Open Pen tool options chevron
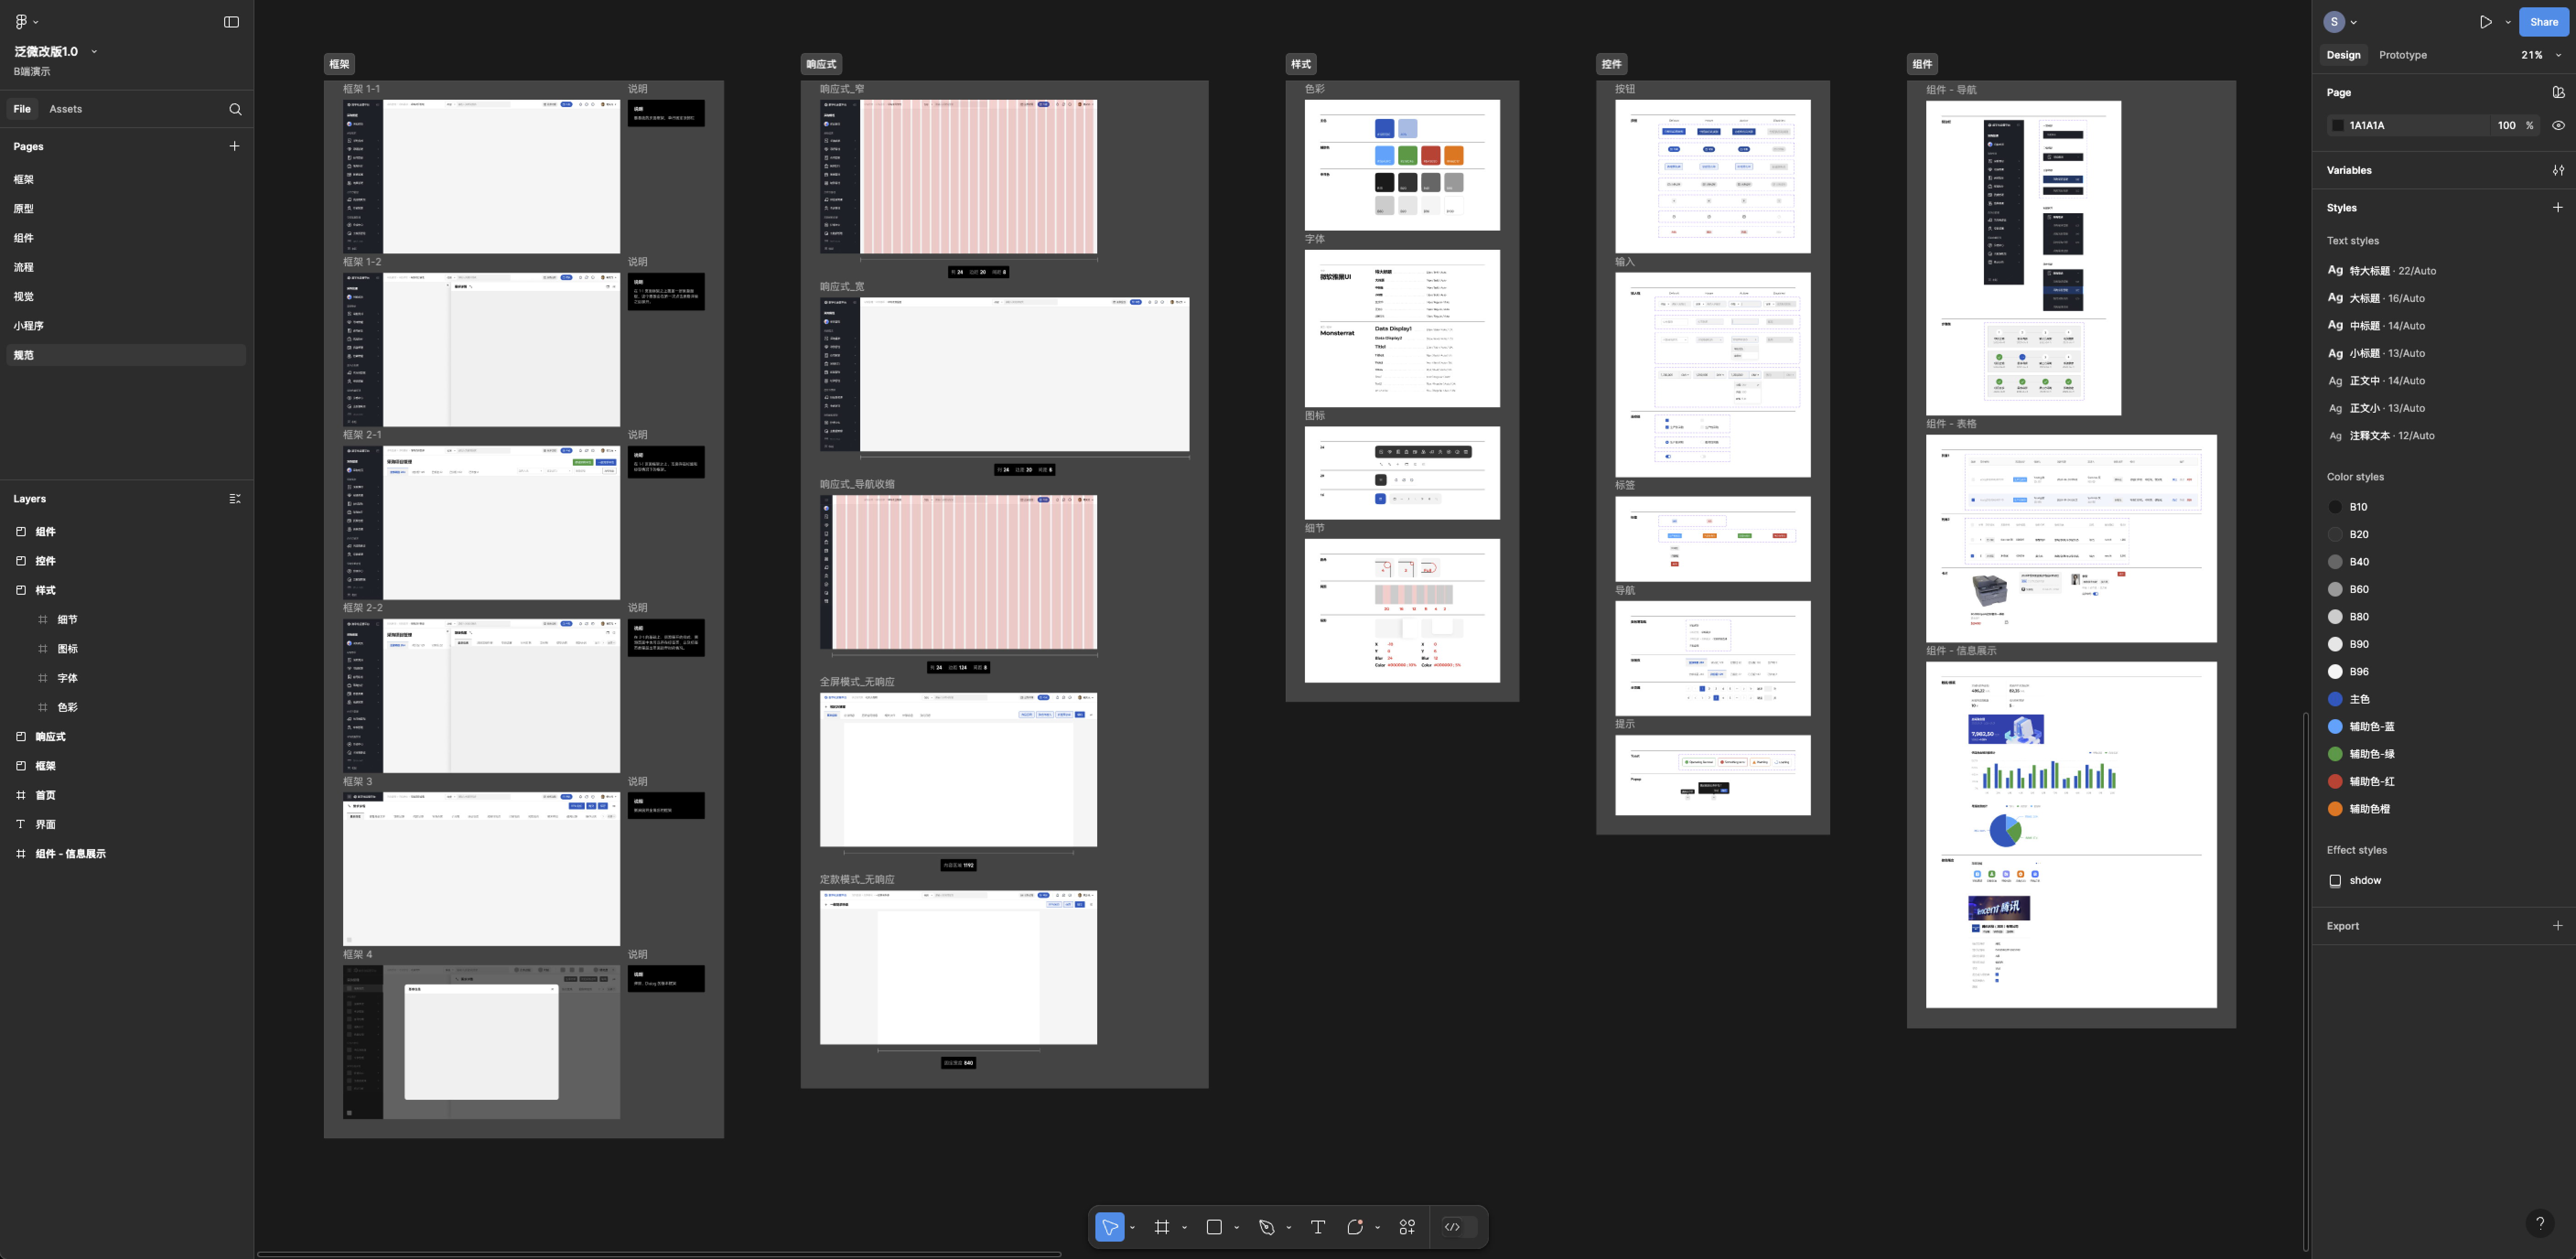The width and height of the screenshot is (2576, 1259). 1288,1228
